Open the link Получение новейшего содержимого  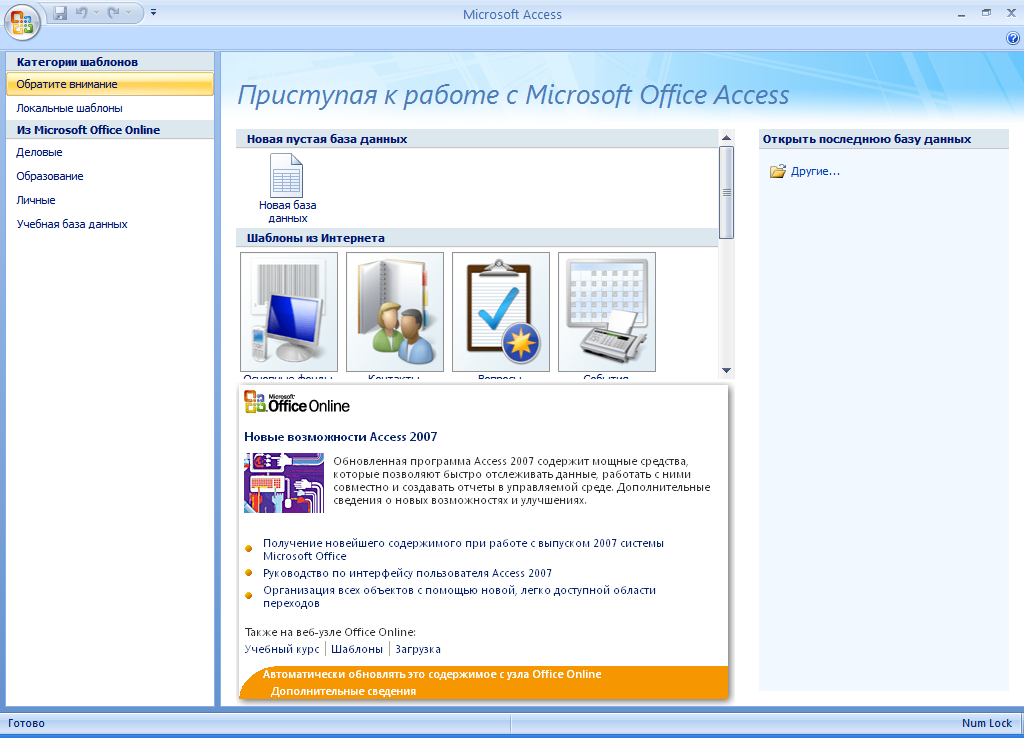coord(463,549)
